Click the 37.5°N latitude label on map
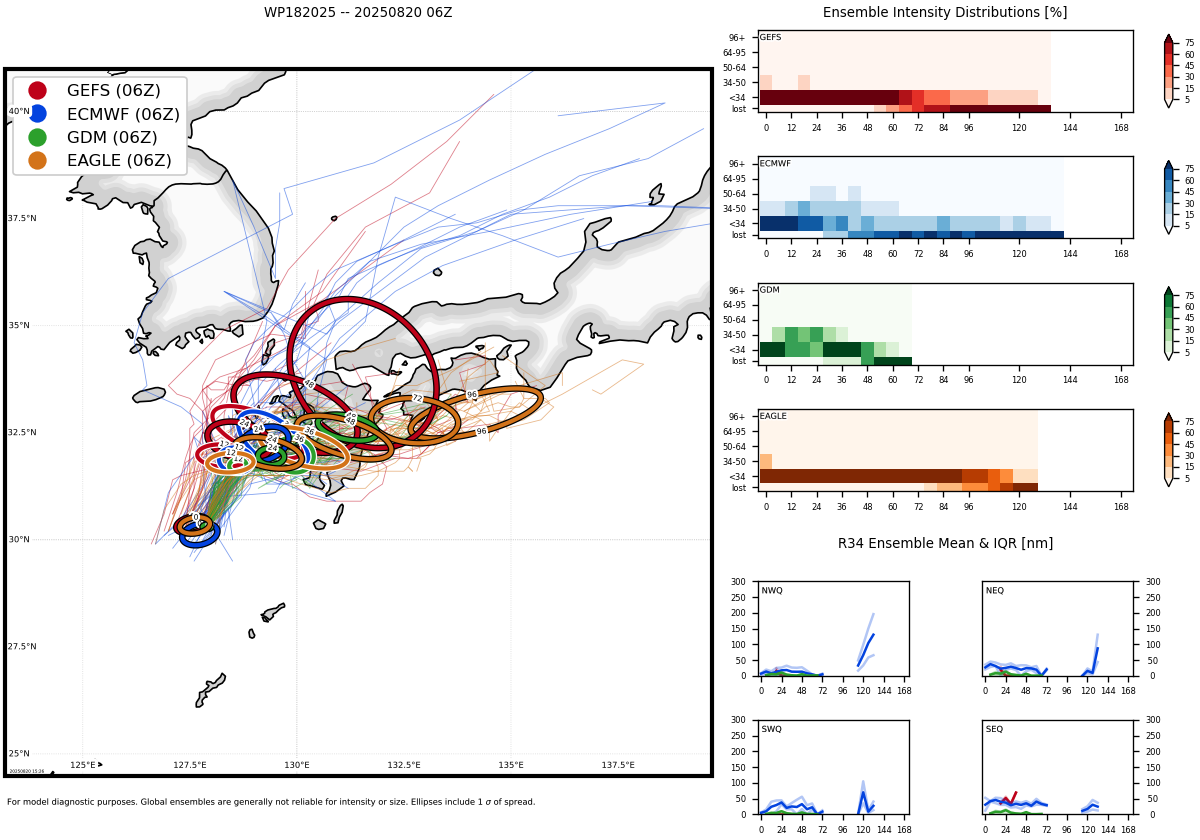 [x=22, y=218]
